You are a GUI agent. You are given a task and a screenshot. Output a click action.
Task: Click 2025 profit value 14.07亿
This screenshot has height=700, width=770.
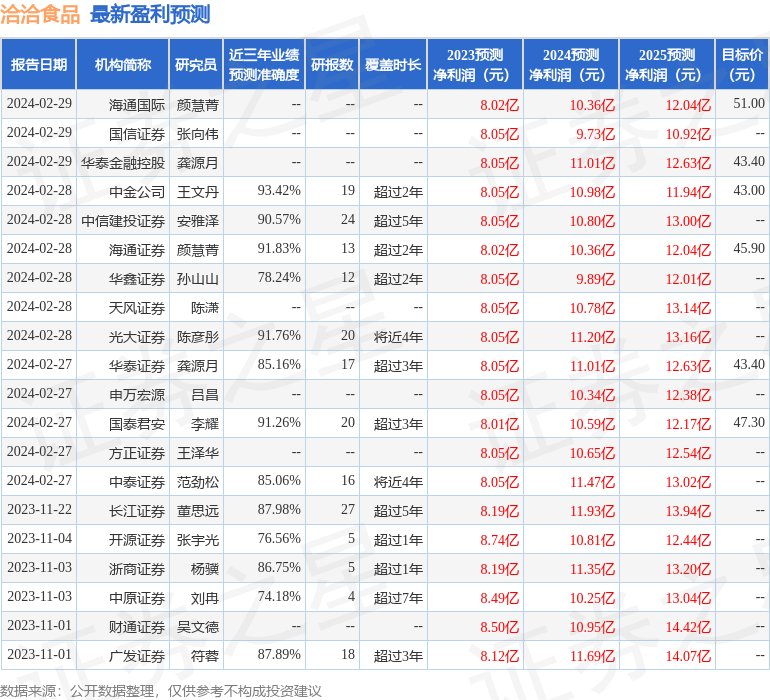688,656
